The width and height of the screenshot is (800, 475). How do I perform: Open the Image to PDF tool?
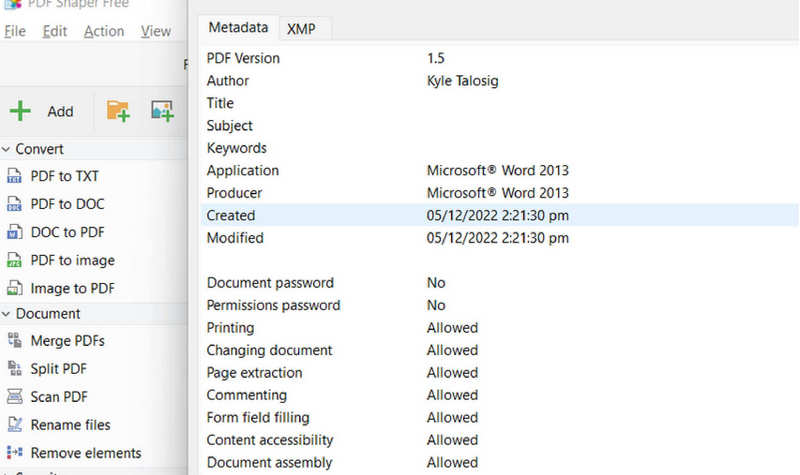72,288
